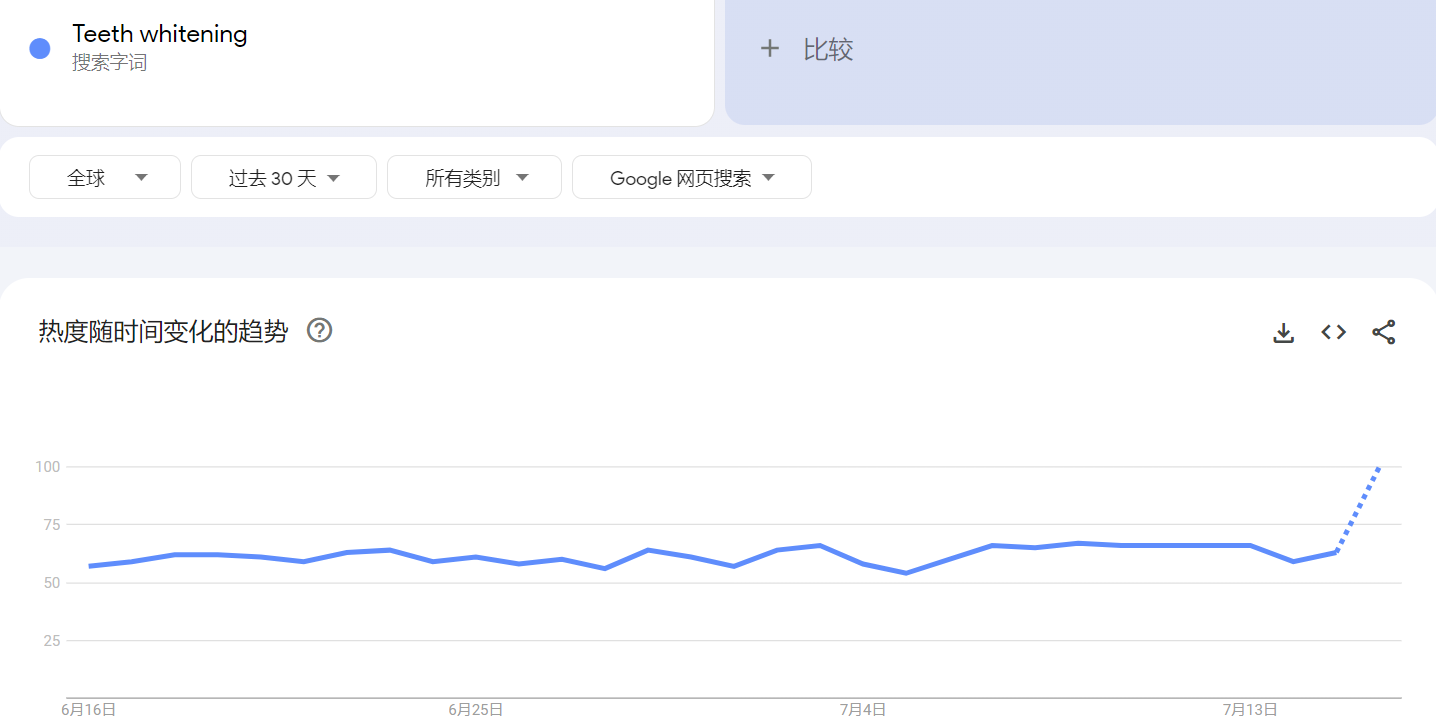This screenshot has width=1436, height=728.
Task: Open the Google 网页搜索 search type dropdown
Action: pos(691,178)
